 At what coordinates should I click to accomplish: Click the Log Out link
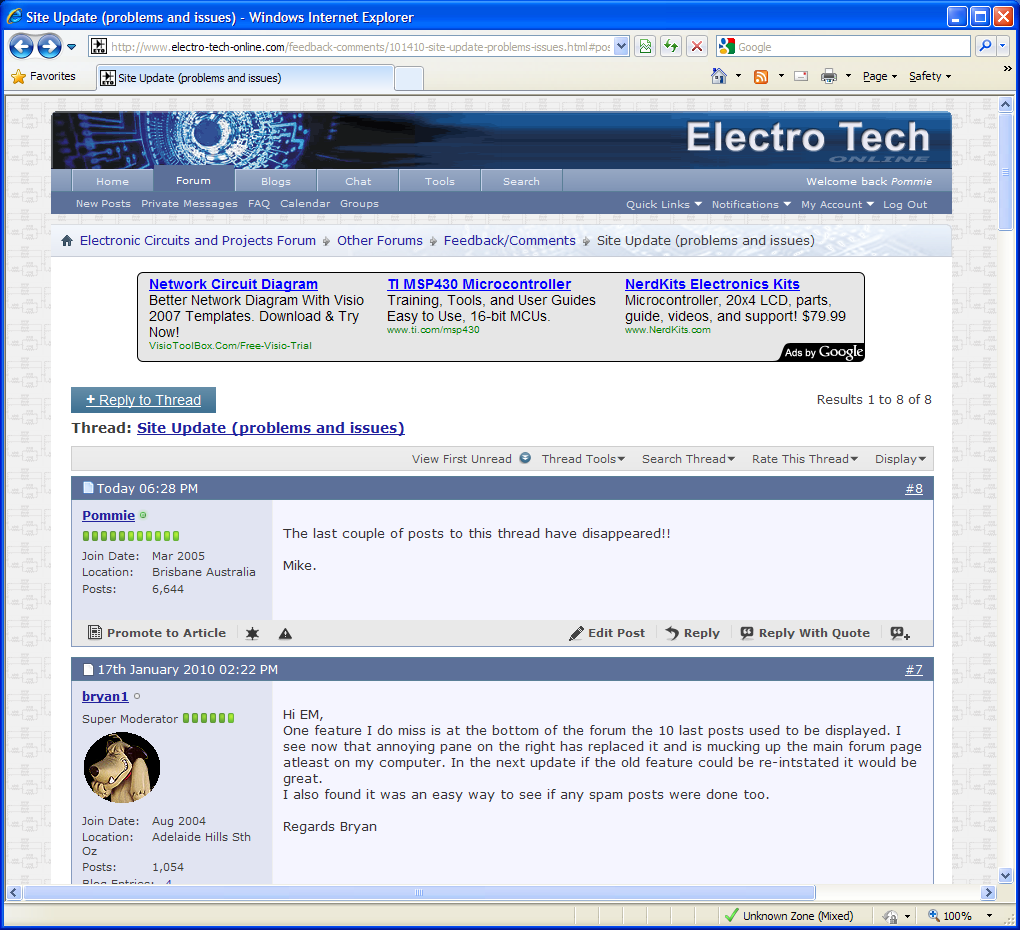tap(905, 204)
